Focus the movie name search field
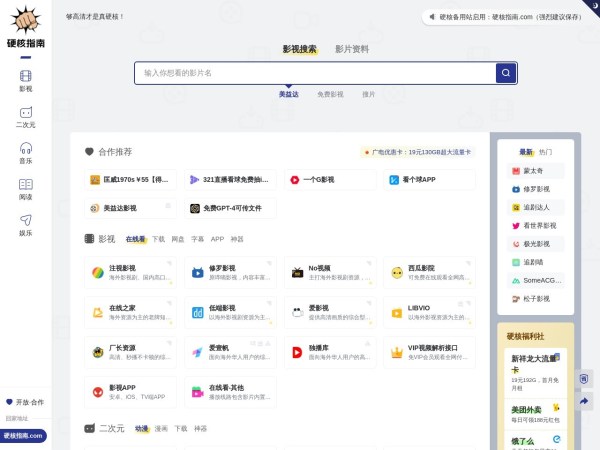The width and height of the screenshot is (600, 450). (x=315, y=73)
